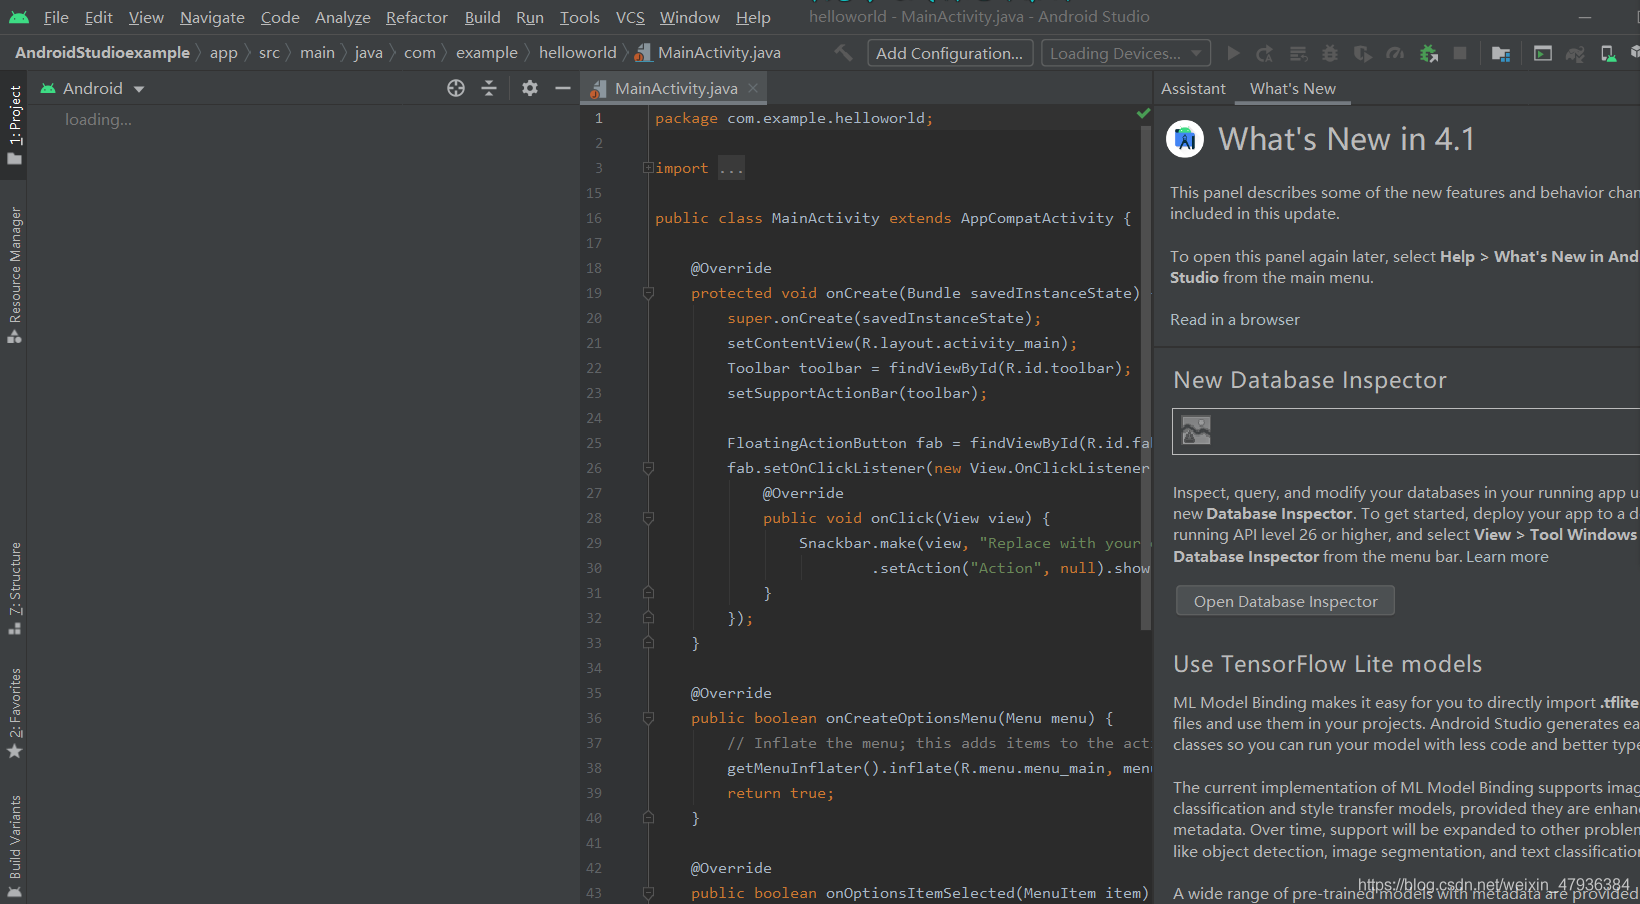This screenshot has height=904, width=1640.
Task: Open Run Anything toolbar icon
Action: (x=1543, y=53)
